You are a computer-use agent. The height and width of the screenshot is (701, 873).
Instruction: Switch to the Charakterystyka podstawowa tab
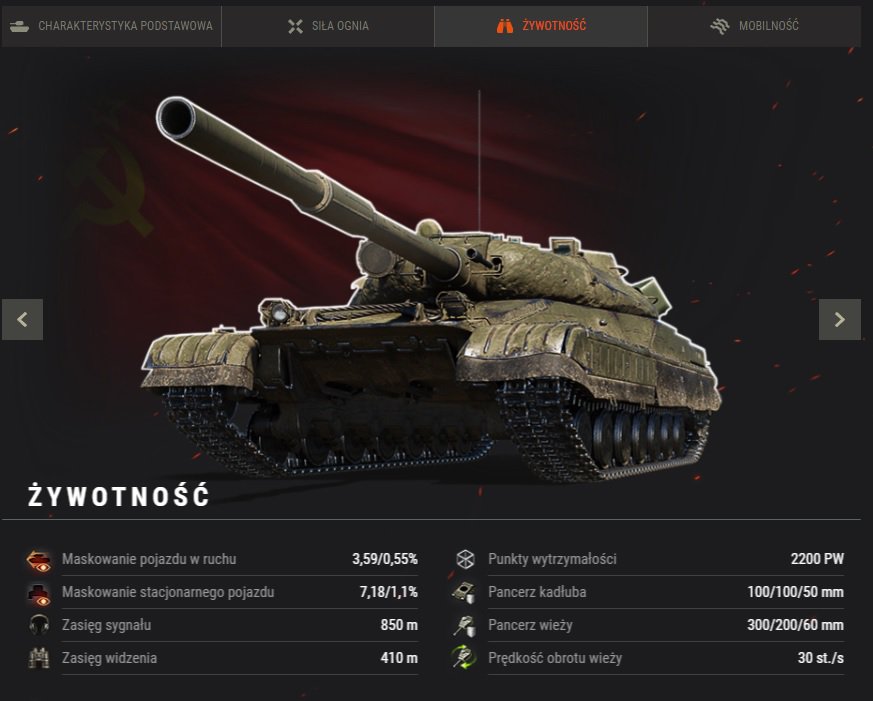tap(111, 26)
